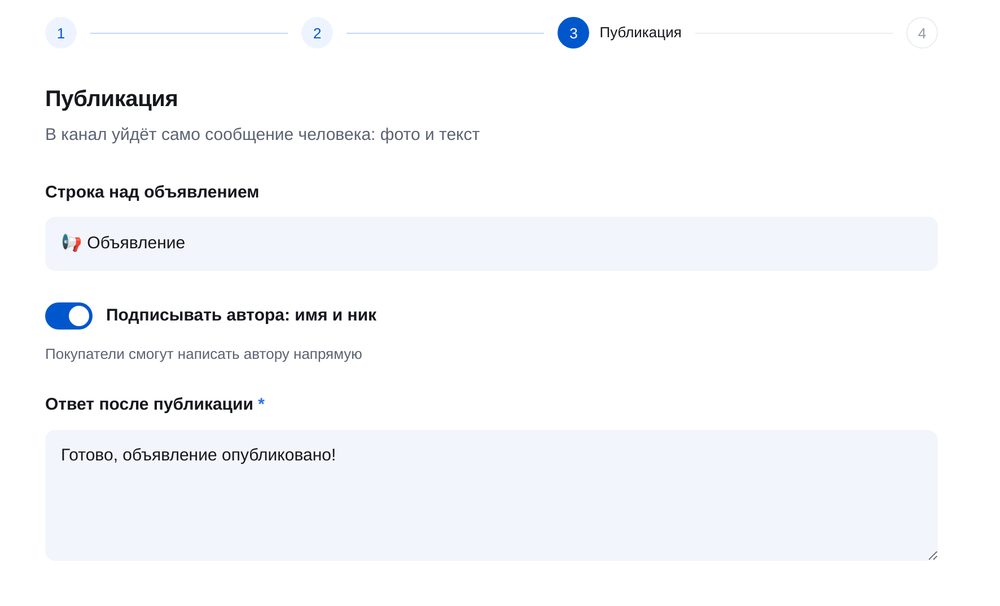The width and height of the screenshot is (1000, 606).
Task: Go to step 1 in the stepper
Action: click(61, 33)
